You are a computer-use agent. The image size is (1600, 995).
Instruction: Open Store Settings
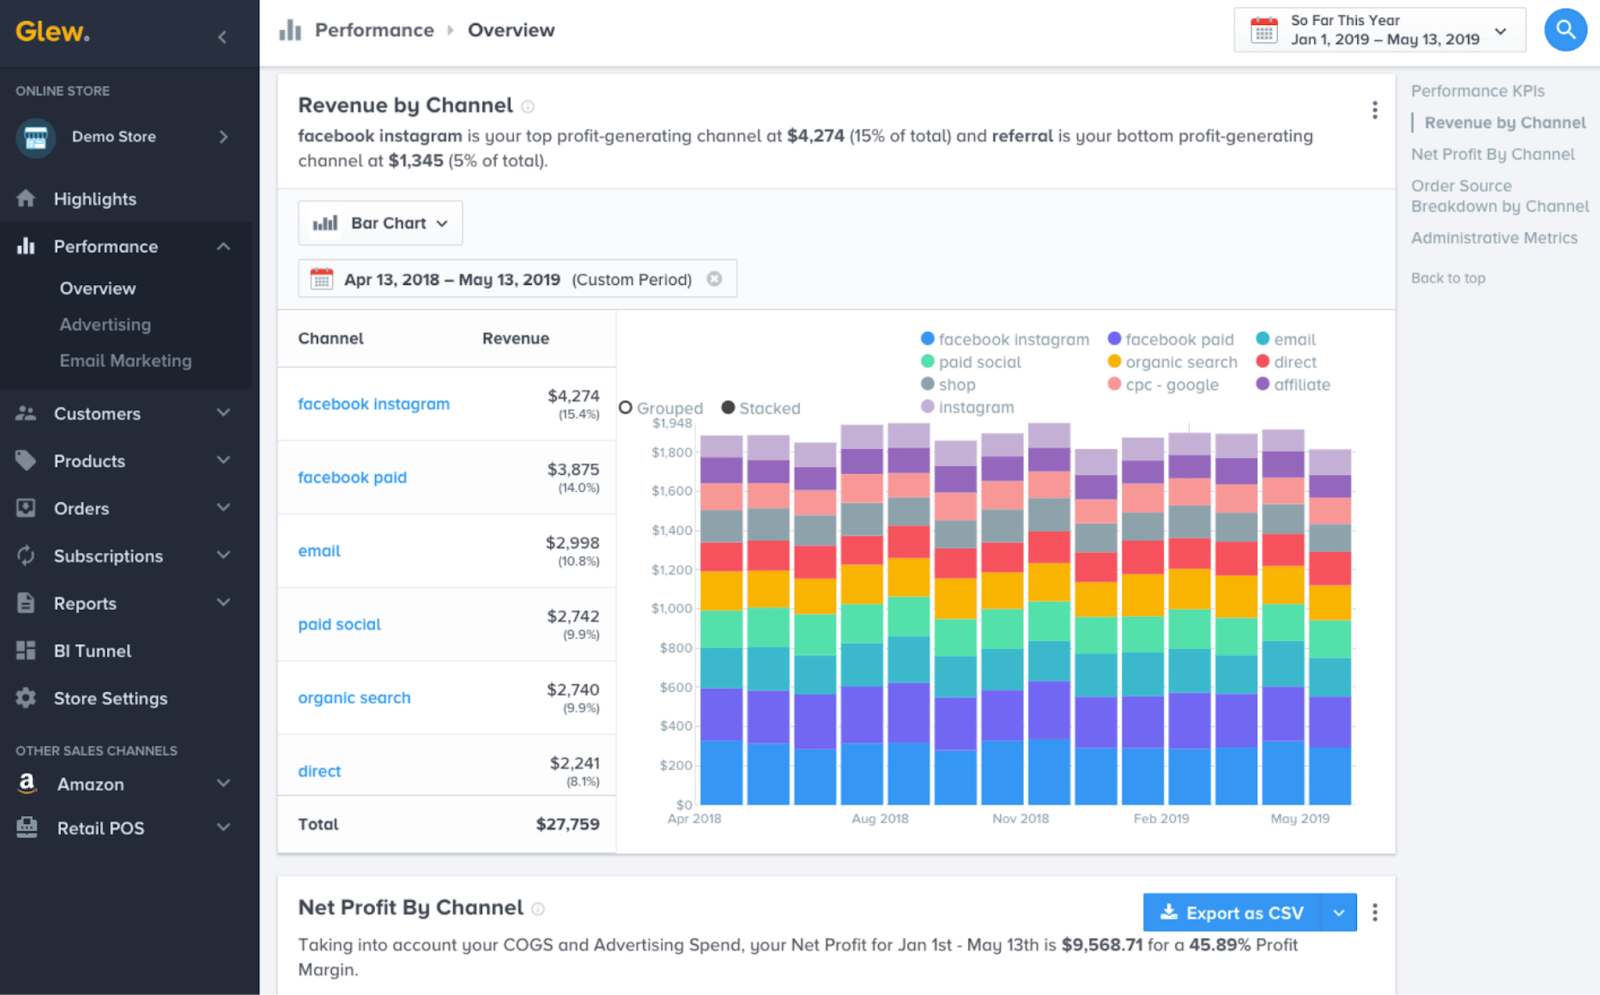(x=110, y=698)
